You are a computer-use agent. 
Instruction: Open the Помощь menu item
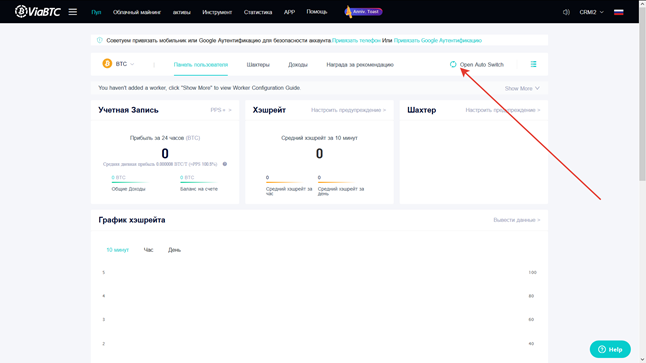[316, 12]
